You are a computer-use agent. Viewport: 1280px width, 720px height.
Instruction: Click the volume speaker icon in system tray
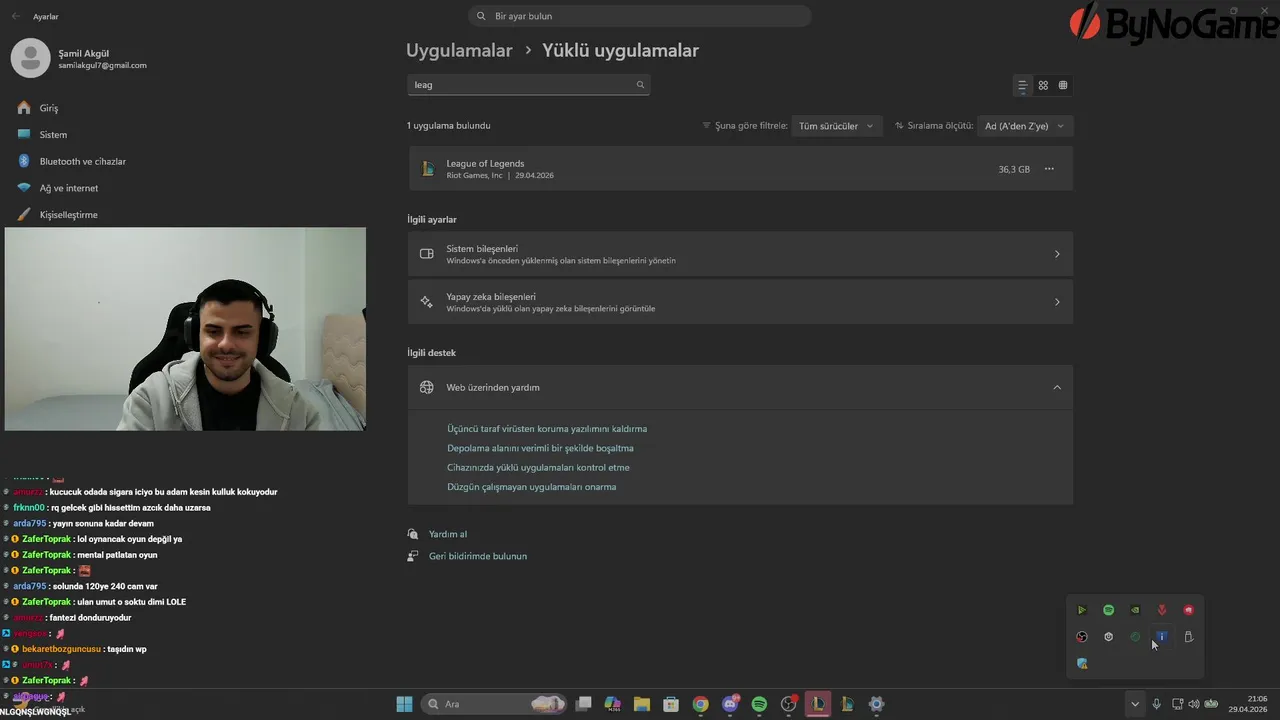pyautogui.click(x=1194, y=704)
